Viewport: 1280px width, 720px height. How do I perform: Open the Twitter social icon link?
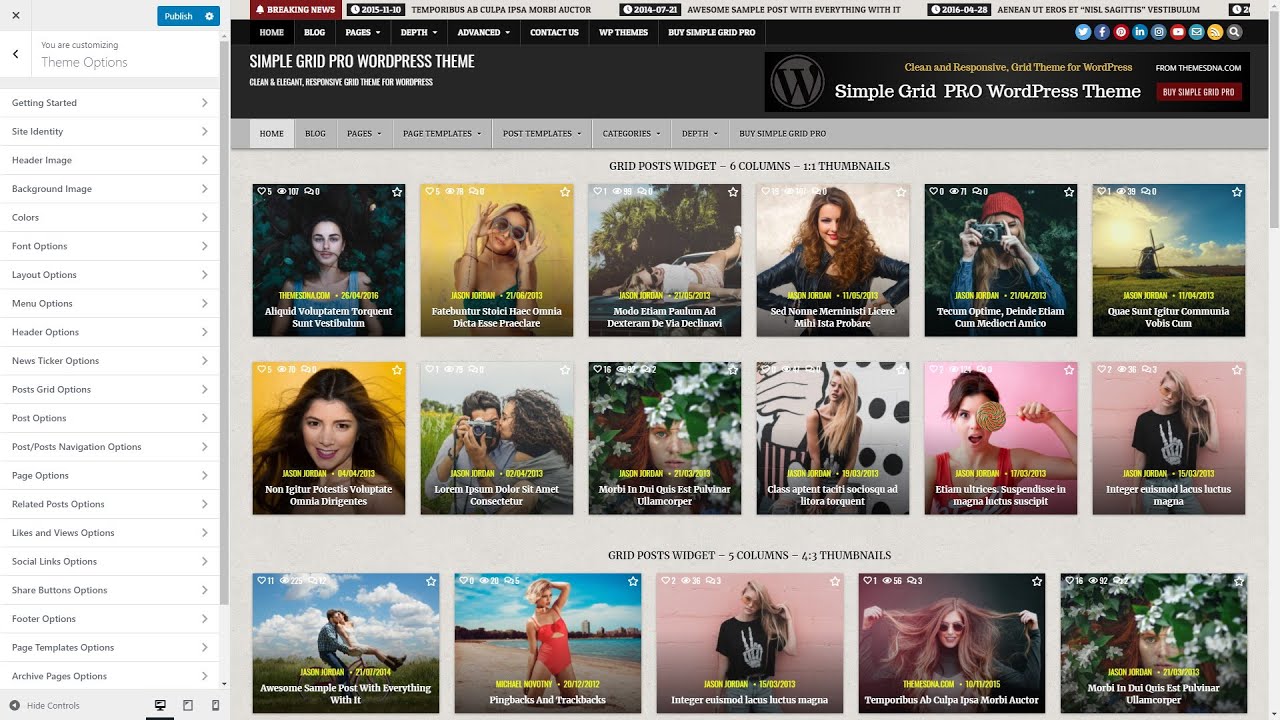(1083, 32)
